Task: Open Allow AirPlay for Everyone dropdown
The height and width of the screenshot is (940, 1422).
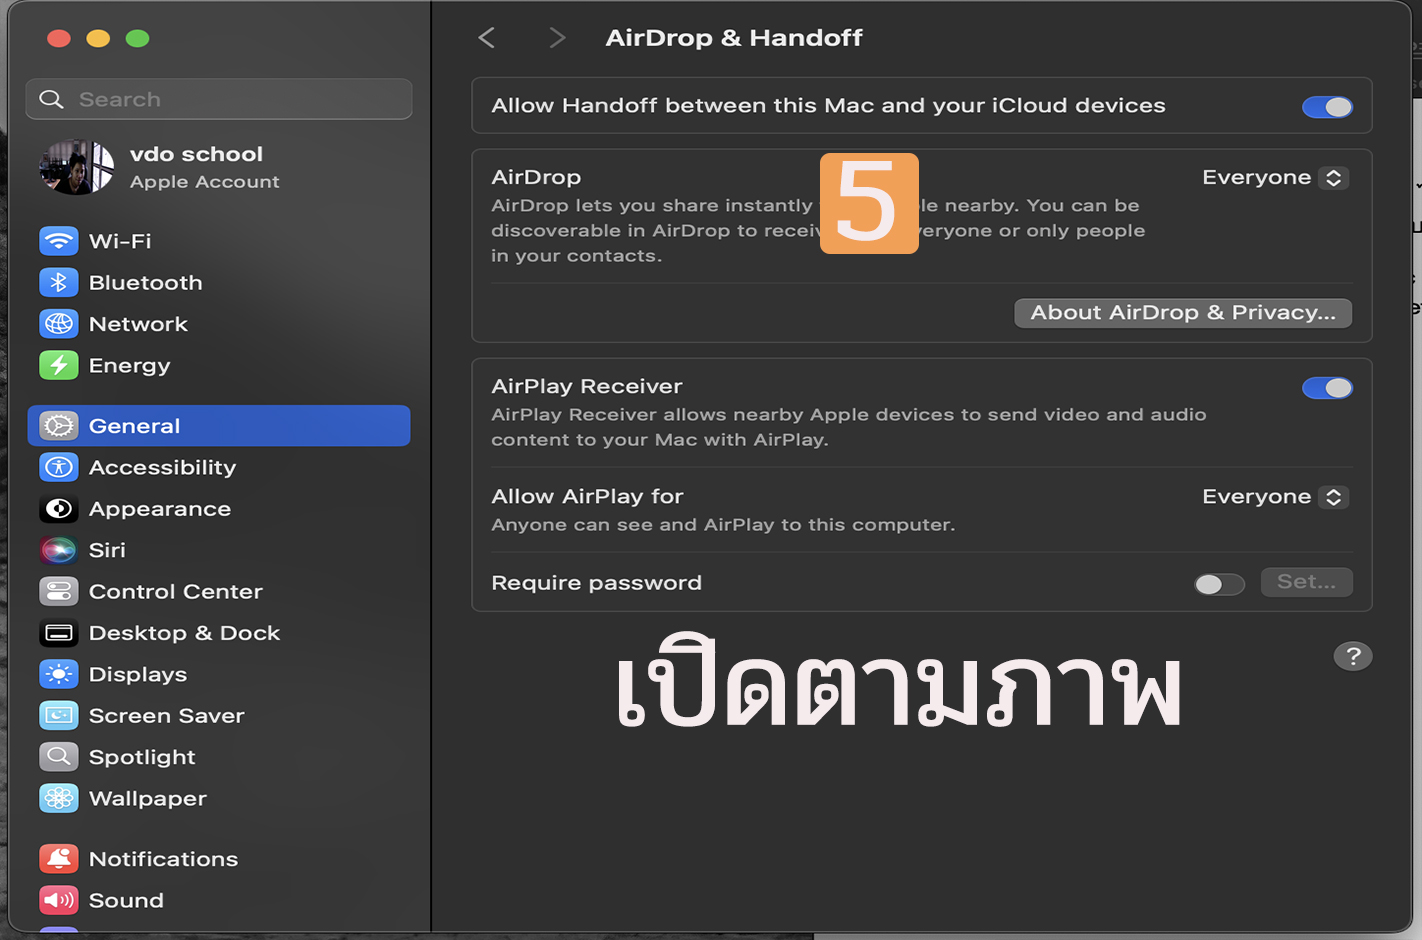Action: coord(1275,497)
